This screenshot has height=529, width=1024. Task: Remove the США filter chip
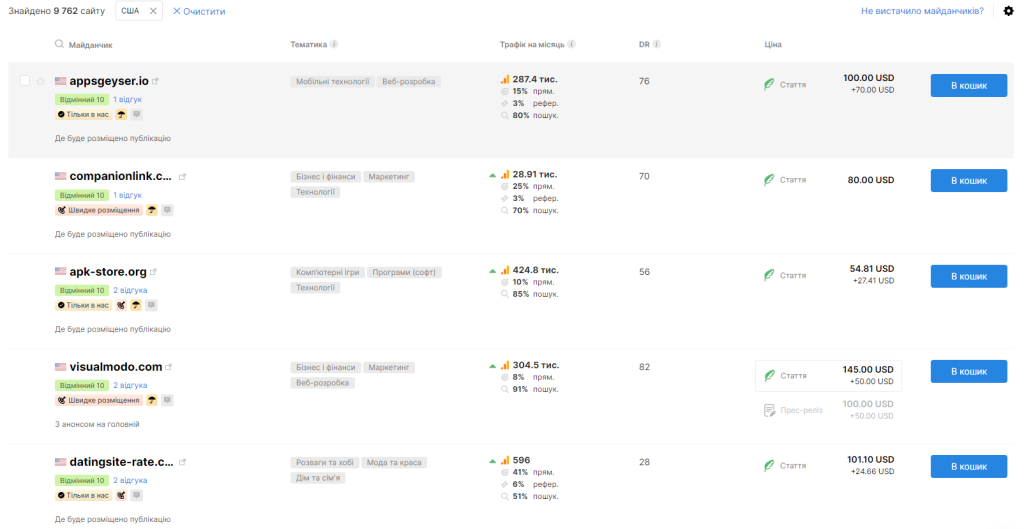click(x=153, y=11)
